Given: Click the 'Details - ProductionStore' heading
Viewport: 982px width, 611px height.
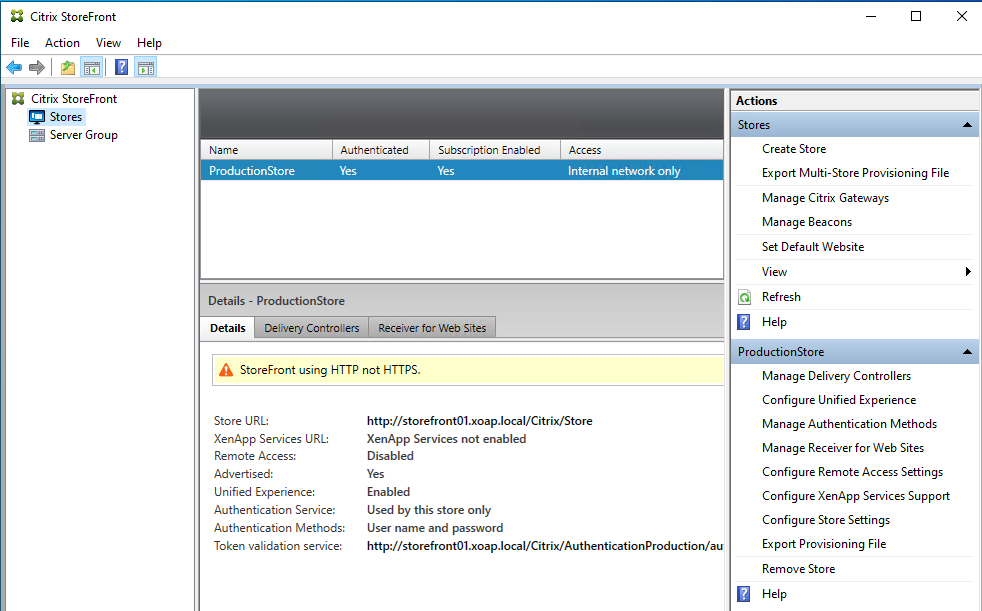Looking at the screenshot, I should pos(276,301).
